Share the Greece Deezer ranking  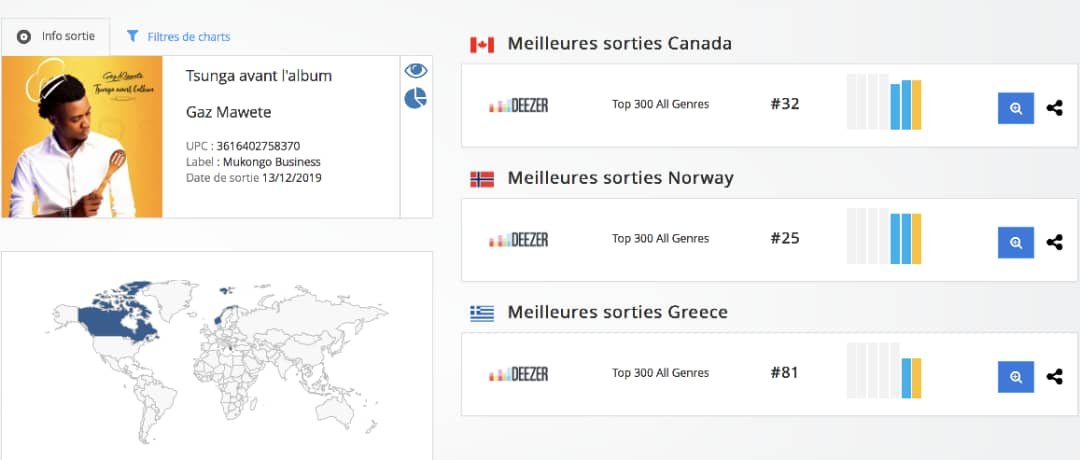1054,377
